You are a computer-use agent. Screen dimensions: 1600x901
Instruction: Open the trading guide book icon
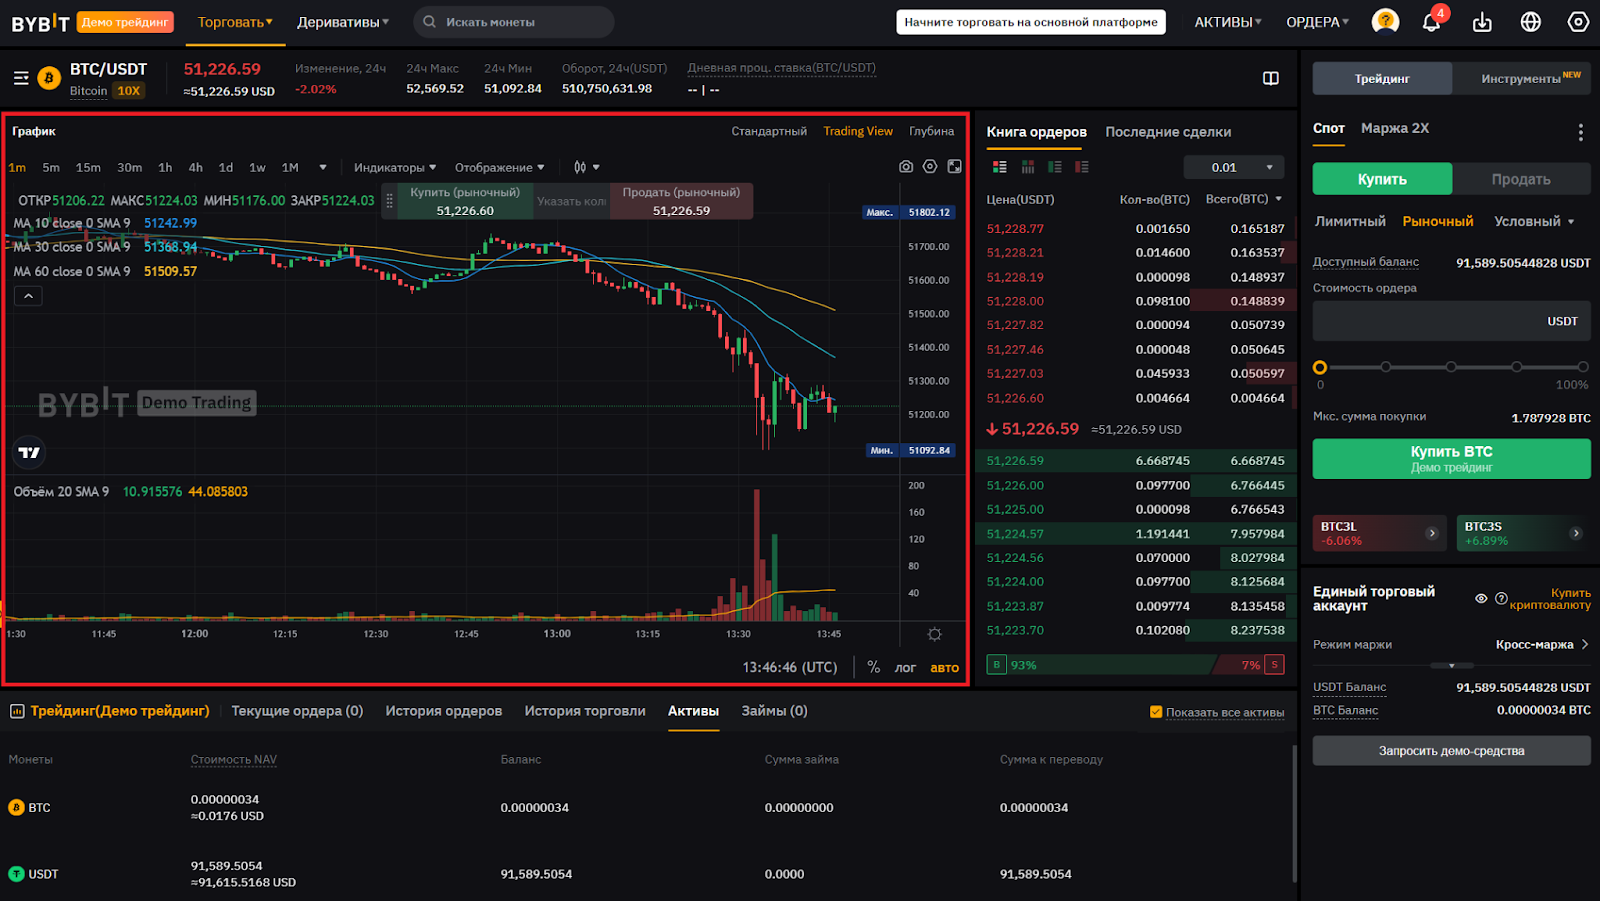(x=1270, y=78)
